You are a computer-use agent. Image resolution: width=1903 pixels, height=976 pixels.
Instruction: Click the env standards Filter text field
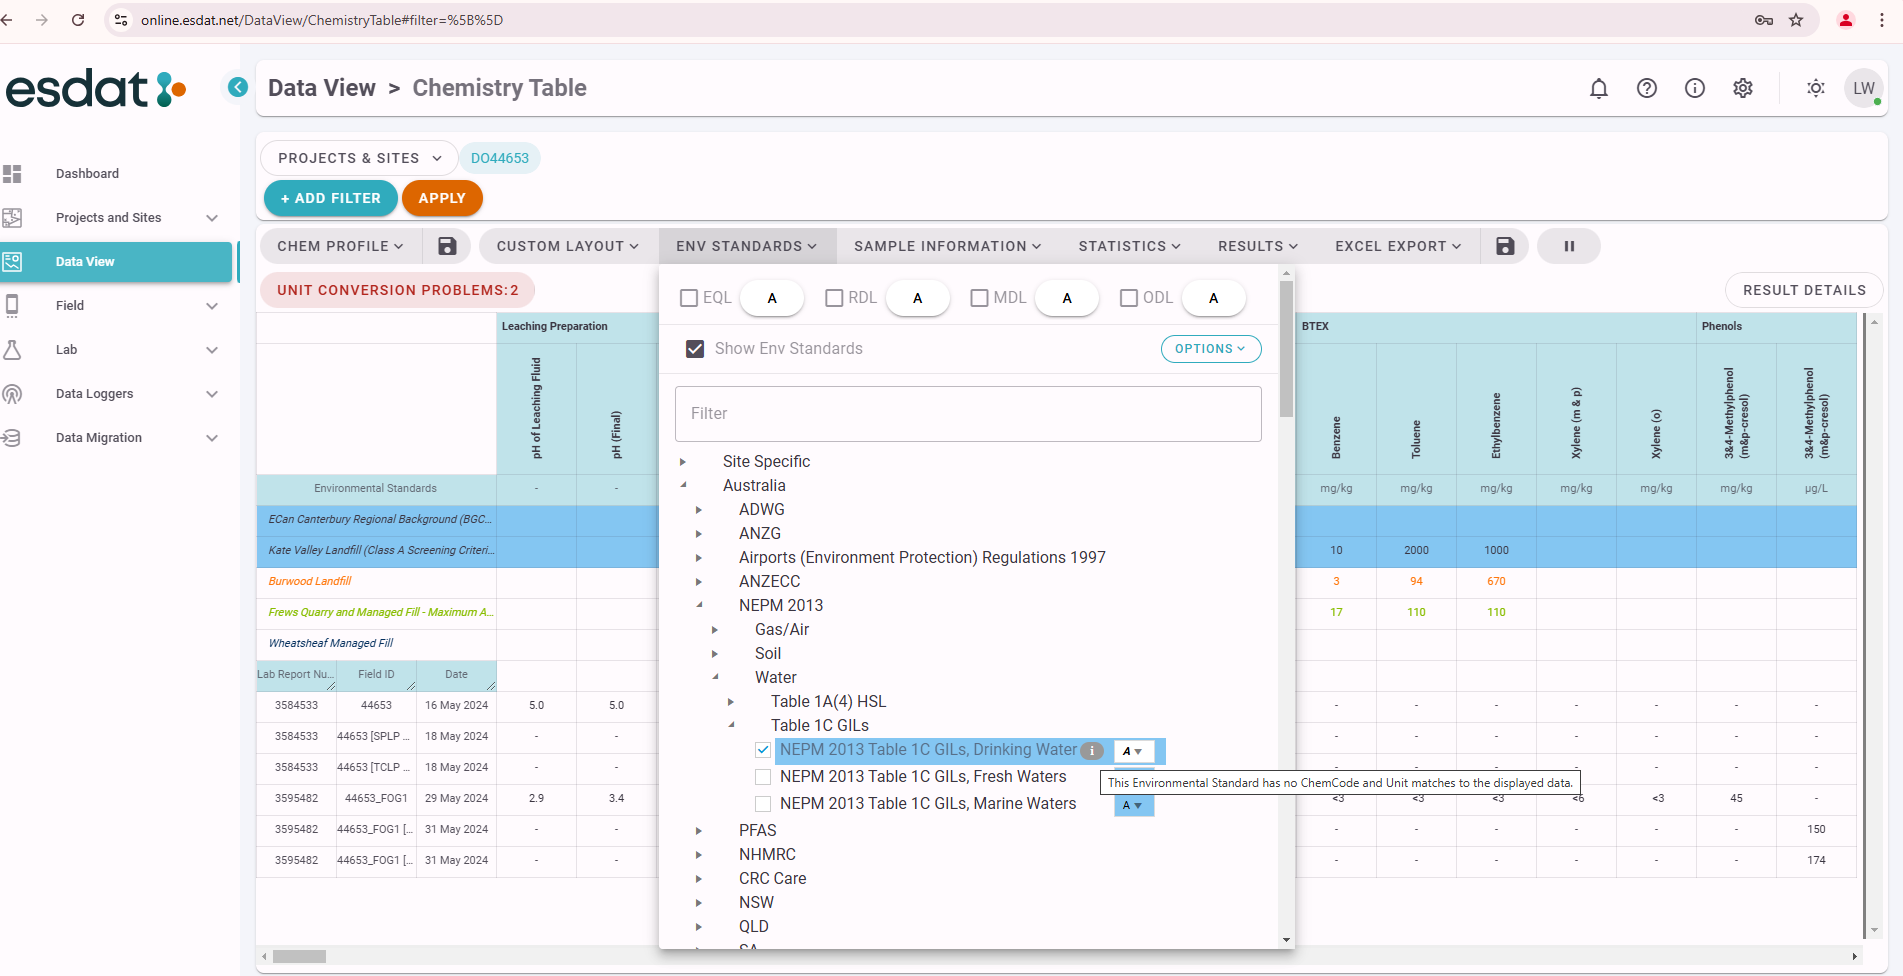[x=967, y=414]
